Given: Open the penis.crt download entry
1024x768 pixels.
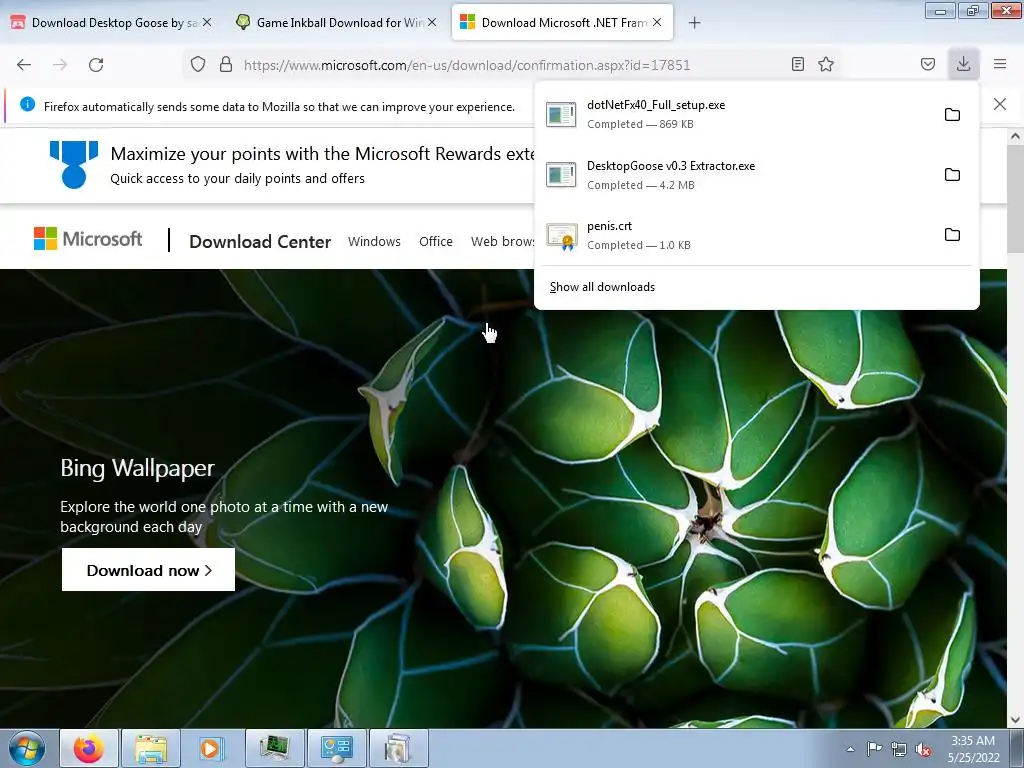Looking at the screenshot, I should pyautogui.click(x=736, y=234).
